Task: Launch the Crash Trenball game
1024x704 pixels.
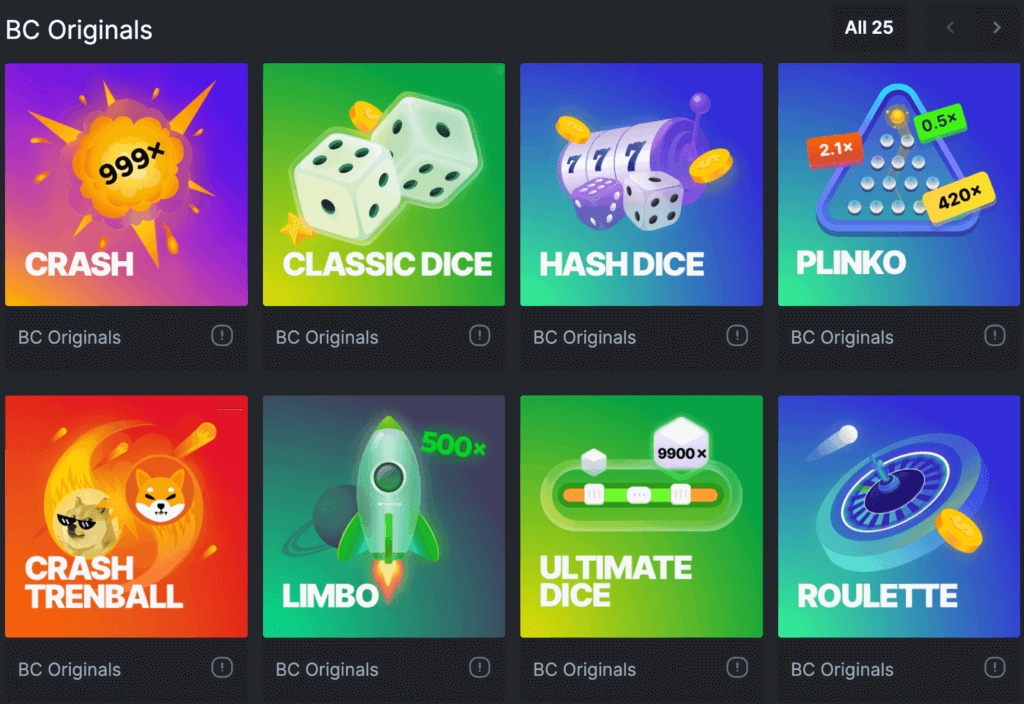Action: (x=126, y=516)
